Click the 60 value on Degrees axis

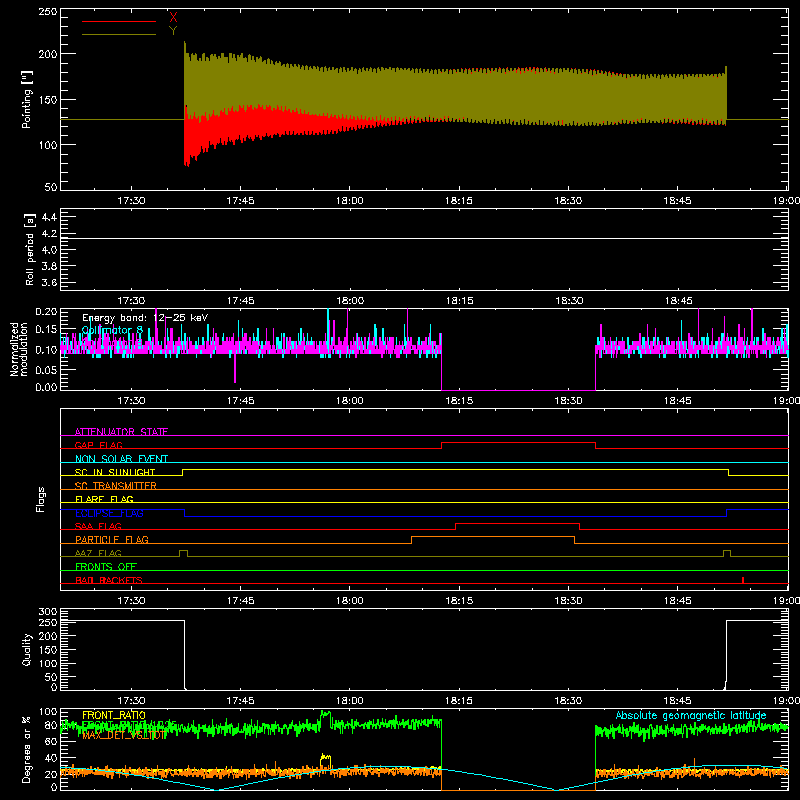point(51,742)
